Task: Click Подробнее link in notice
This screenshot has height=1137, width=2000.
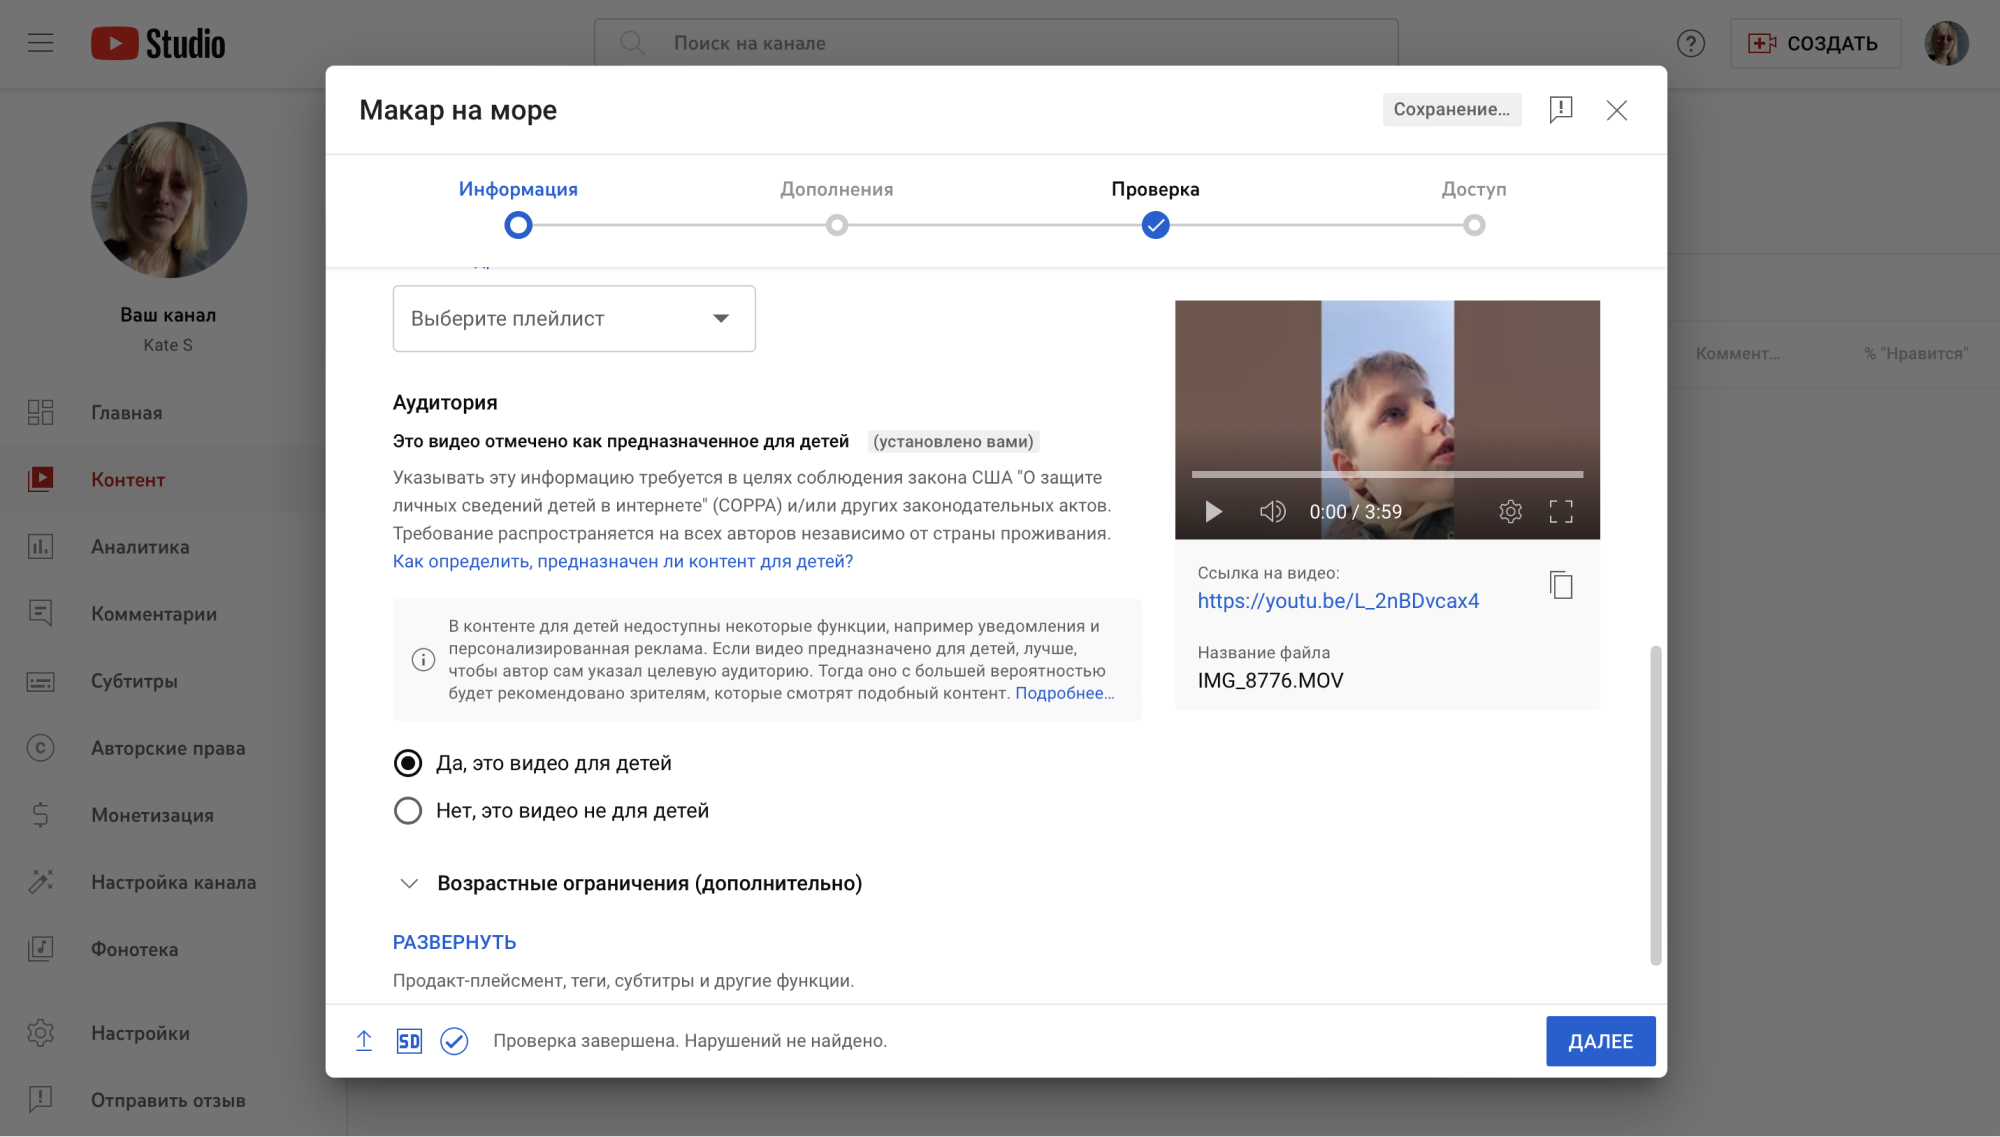Action: pos(1065,693)
